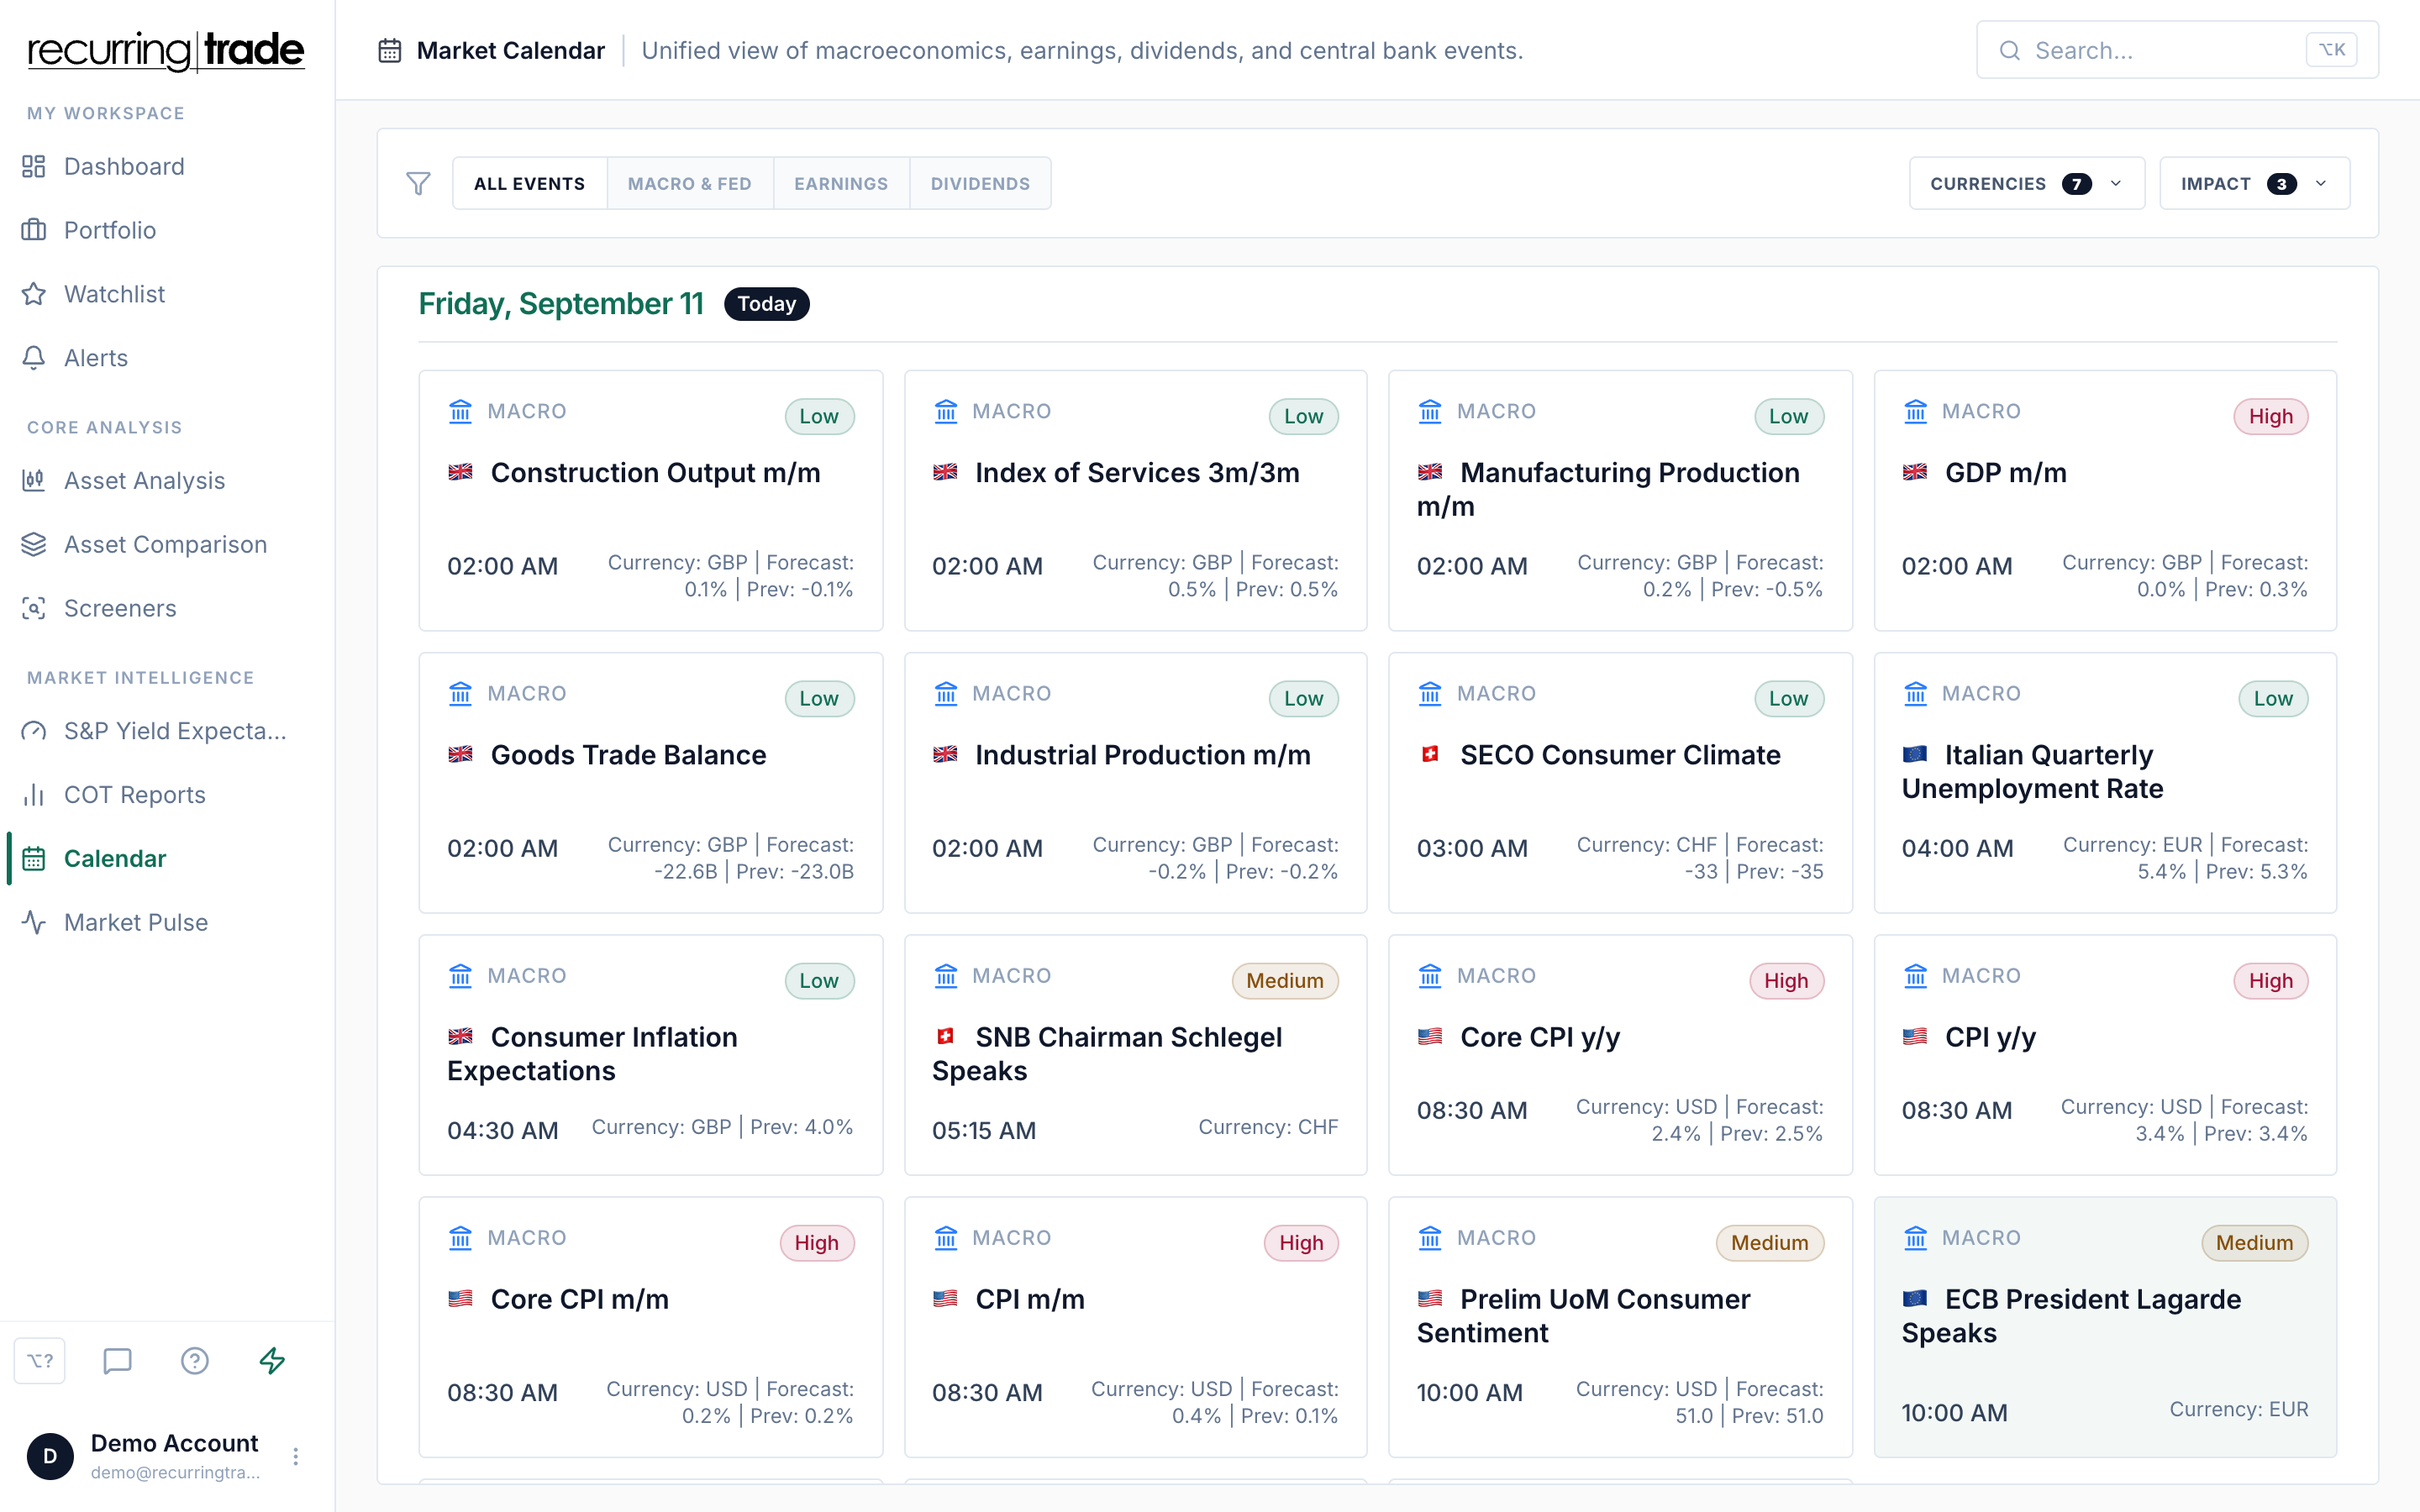Expand the Impact filter dropdown
Screen dimensions: 2420x1512
(x=2254, y=183)
